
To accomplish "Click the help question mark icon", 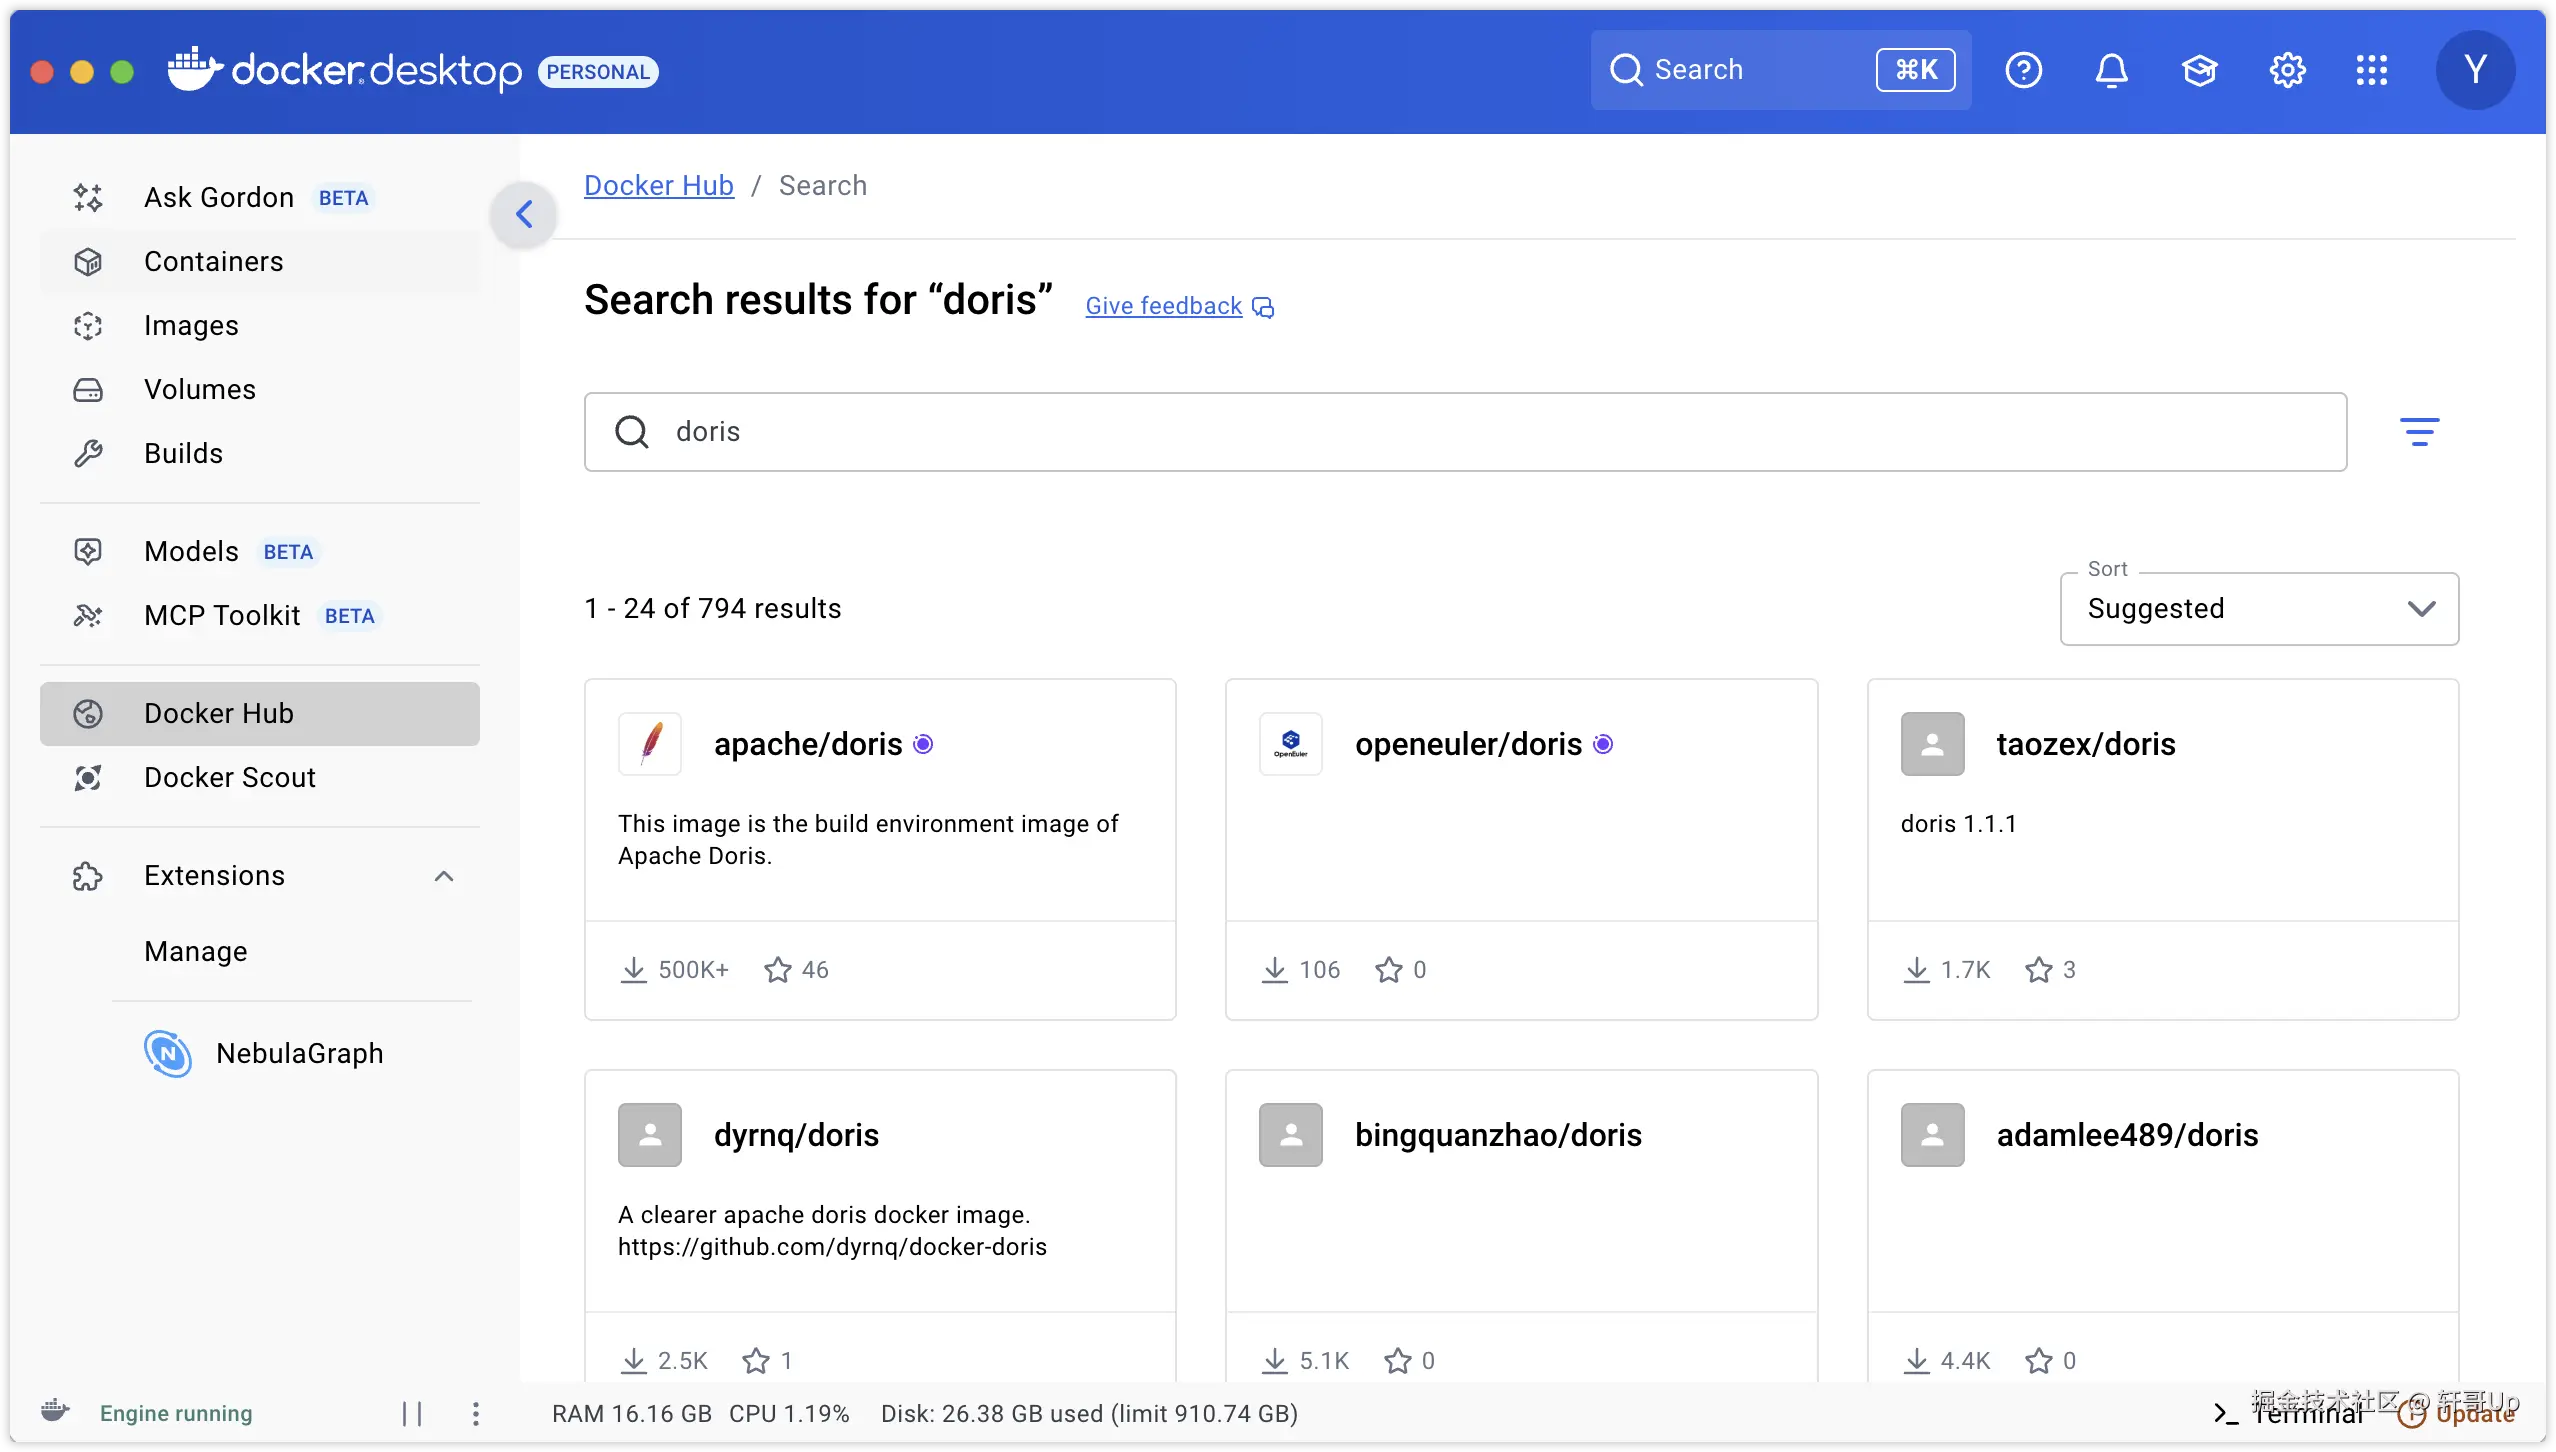I will (x=2023, y=71).
